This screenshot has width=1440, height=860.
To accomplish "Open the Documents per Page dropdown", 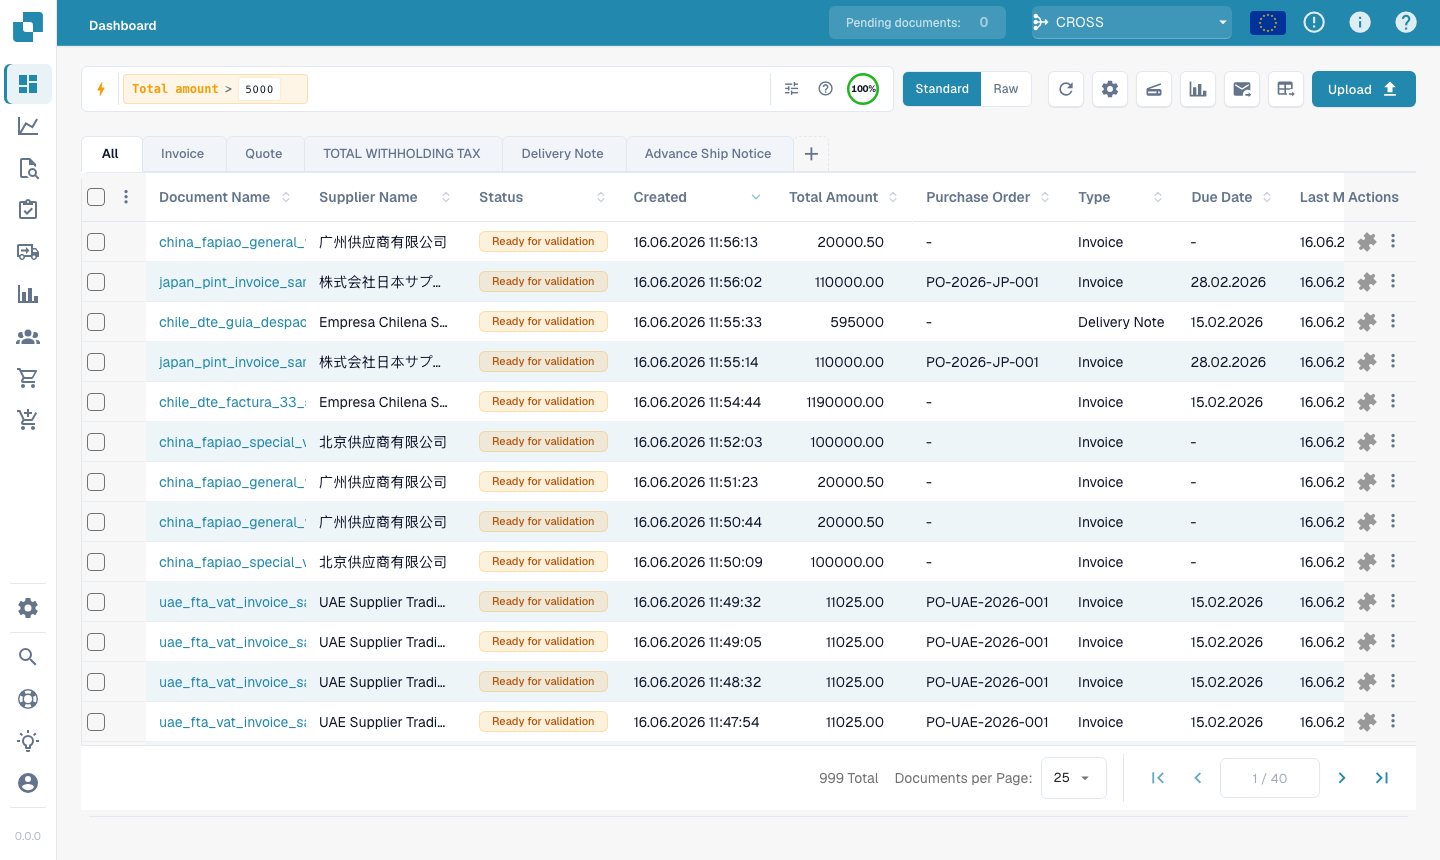I will point(1074,778).
